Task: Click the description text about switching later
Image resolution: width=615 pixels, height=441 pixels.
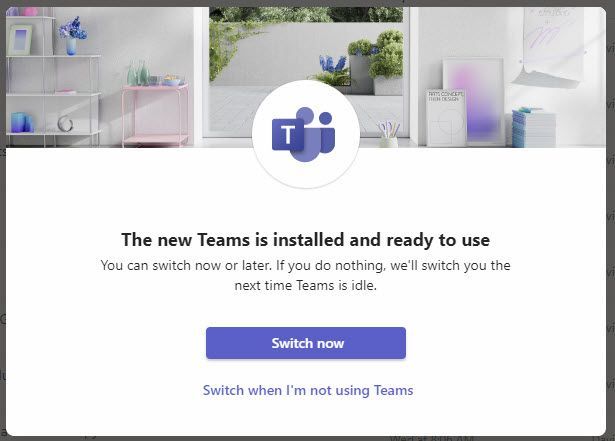Action: pos(306,275)
